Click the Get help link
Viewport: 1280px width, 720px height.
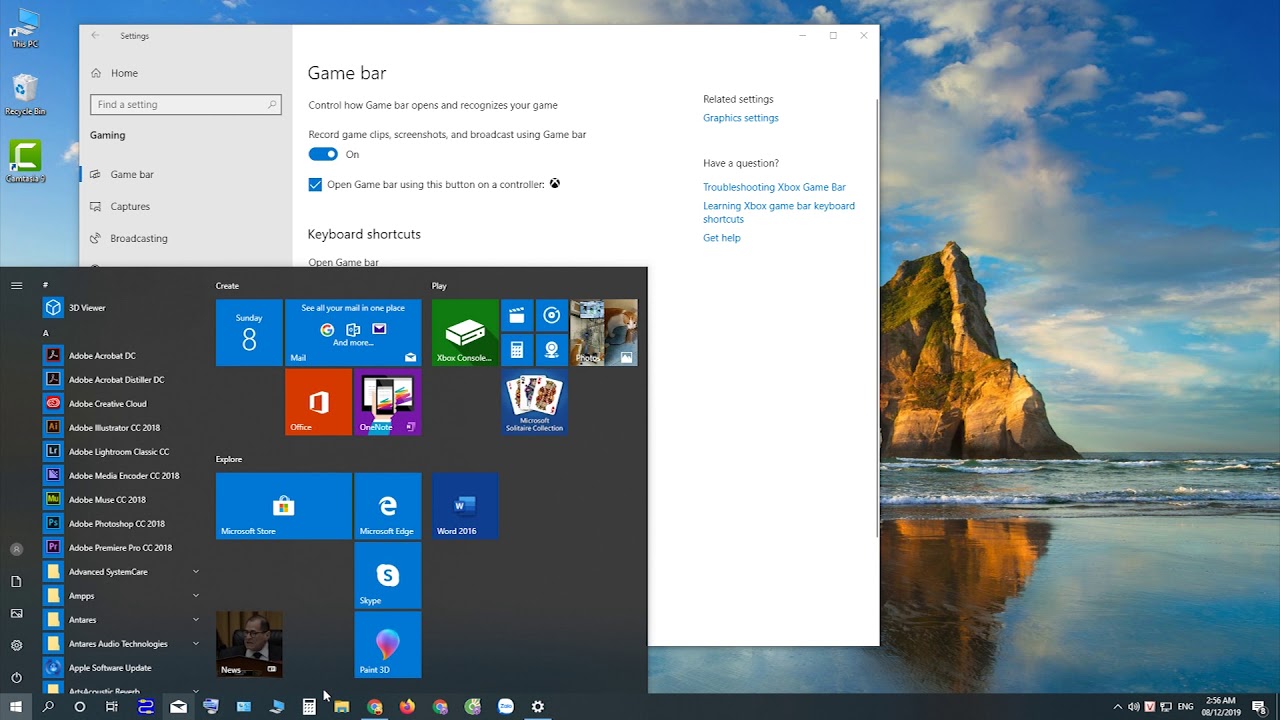(721, 238)
